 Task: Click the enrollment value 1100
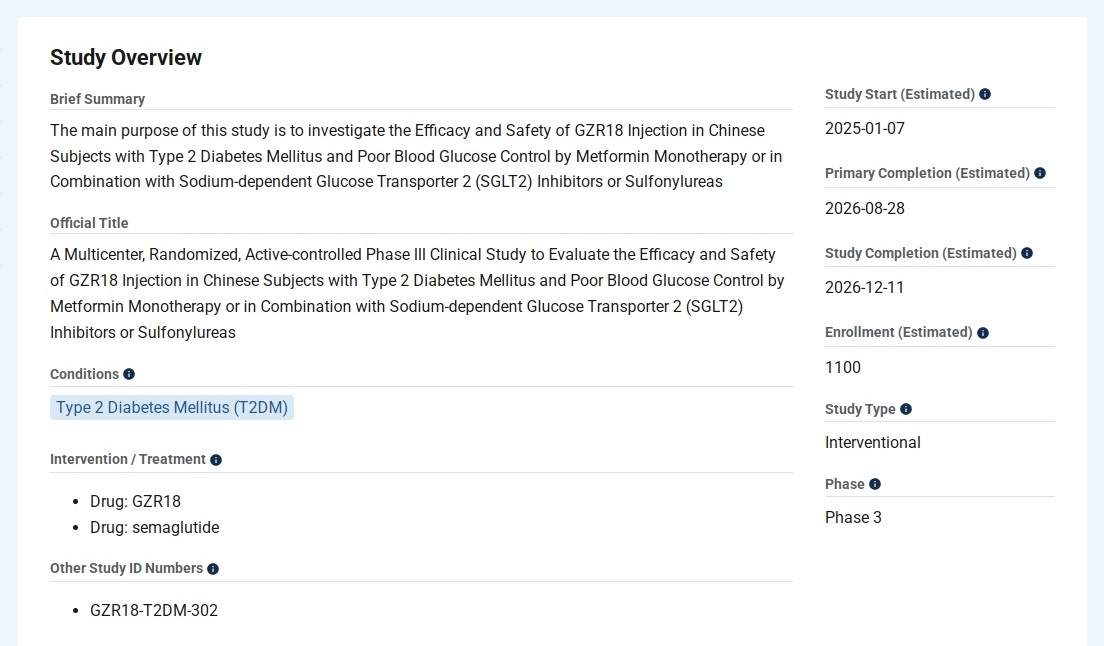[x=843, y=367]
